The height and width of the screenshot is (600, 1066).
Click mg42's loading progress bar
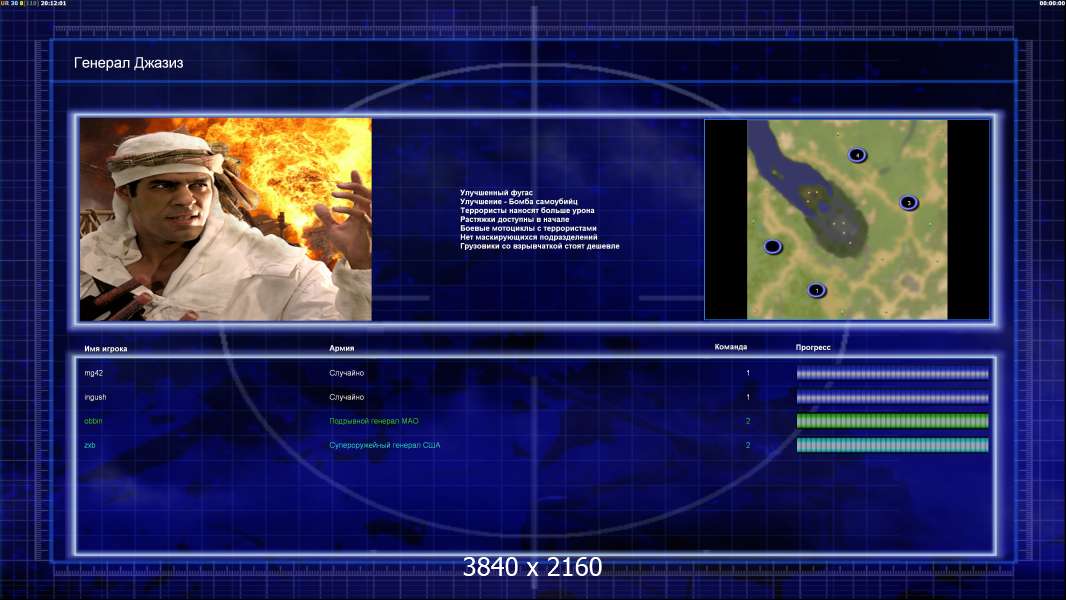[893, 373]
